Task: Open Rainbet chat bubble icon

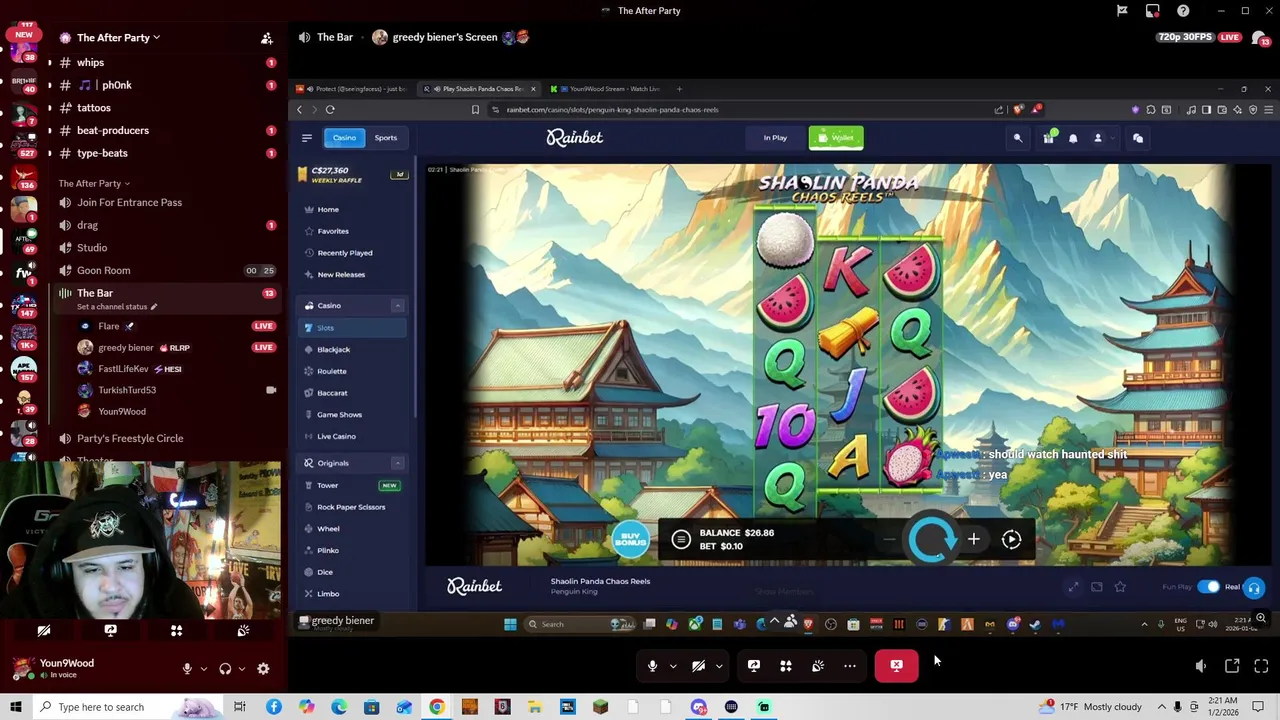Action: coord(1138,138)
